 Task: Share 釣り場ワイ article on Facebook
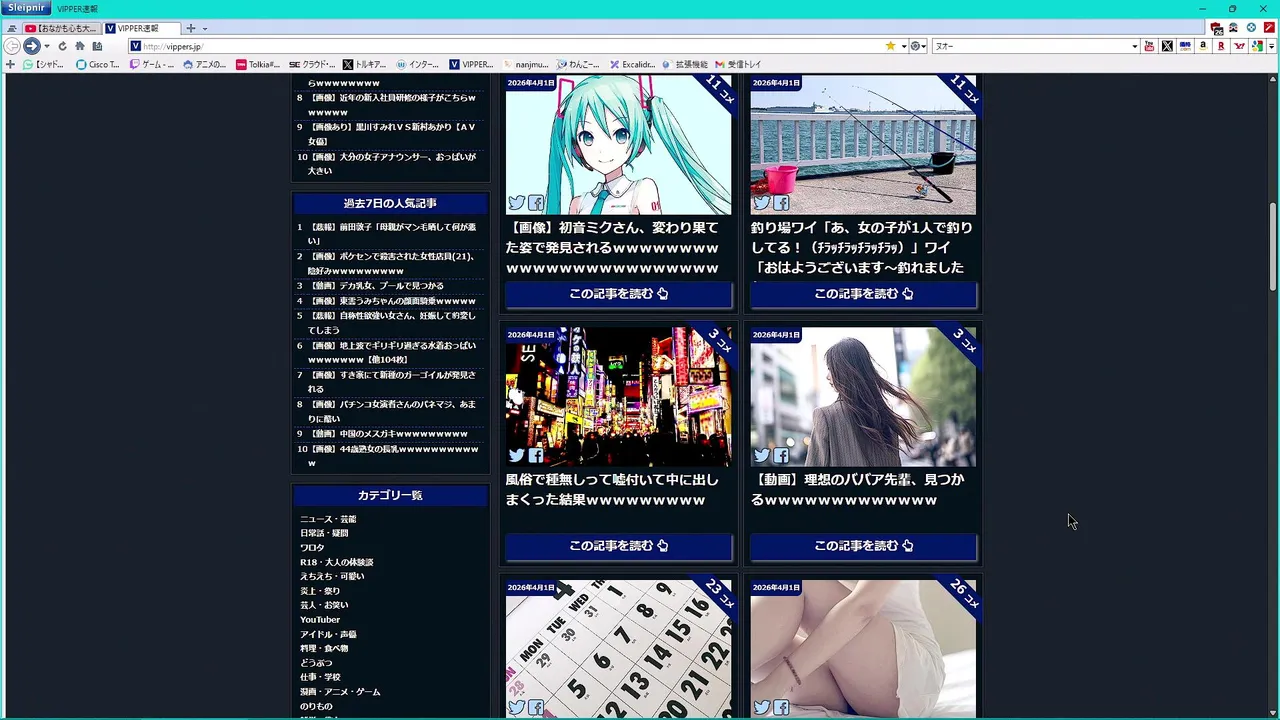781,203
